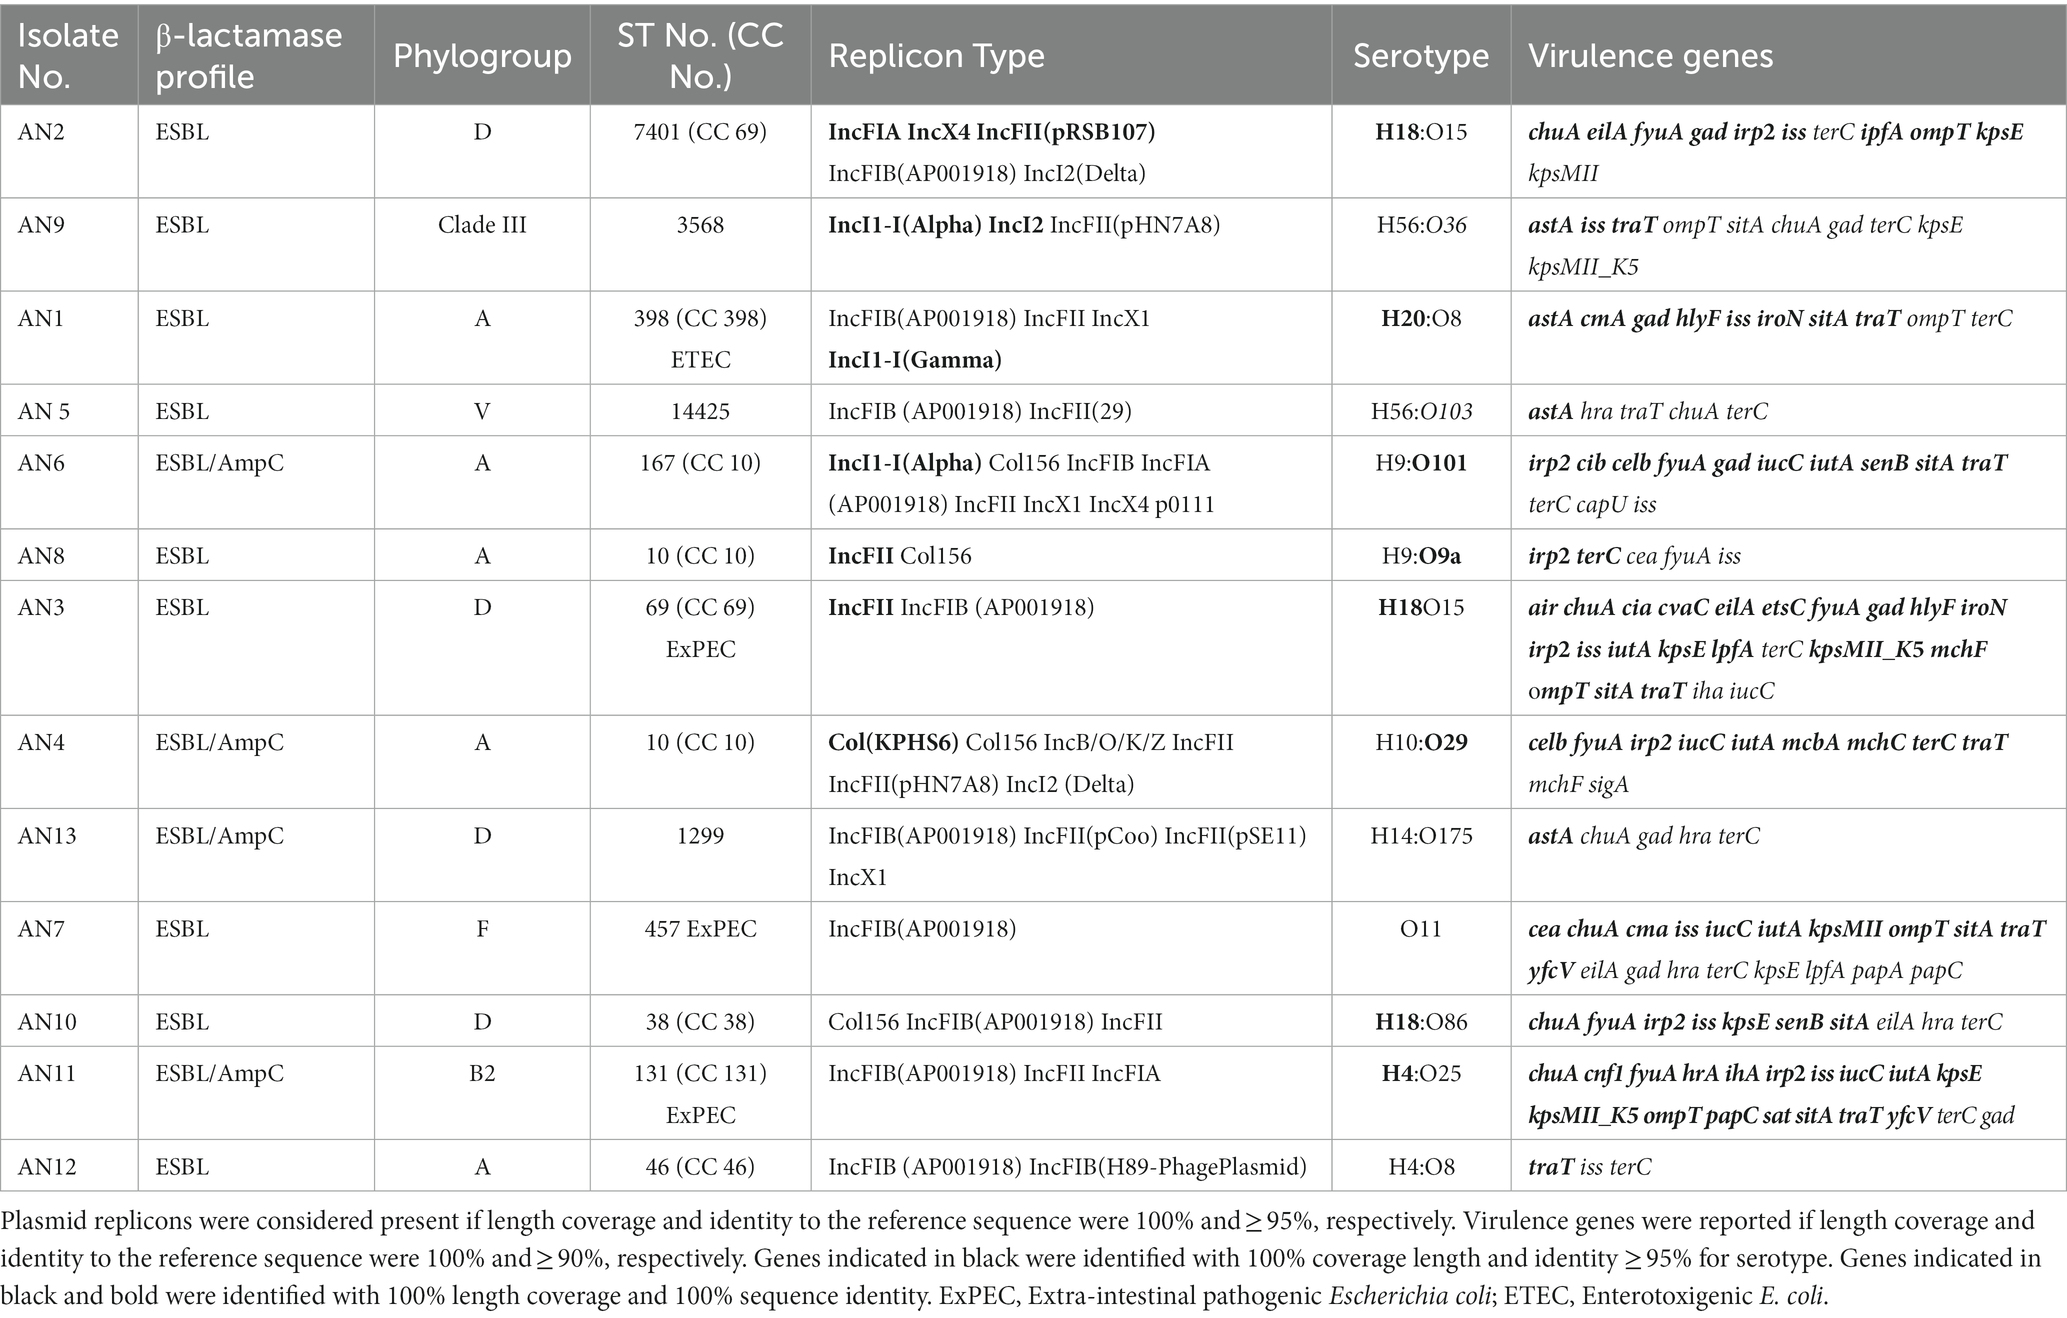Click serotype 'H10:O29'
This screenshot has width=2067, height=1318.
tap(1421, 742)
